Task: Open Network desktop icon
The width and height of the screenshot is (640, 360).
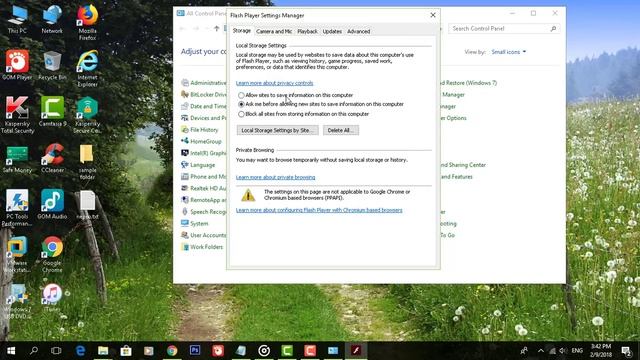Action: 52,20
